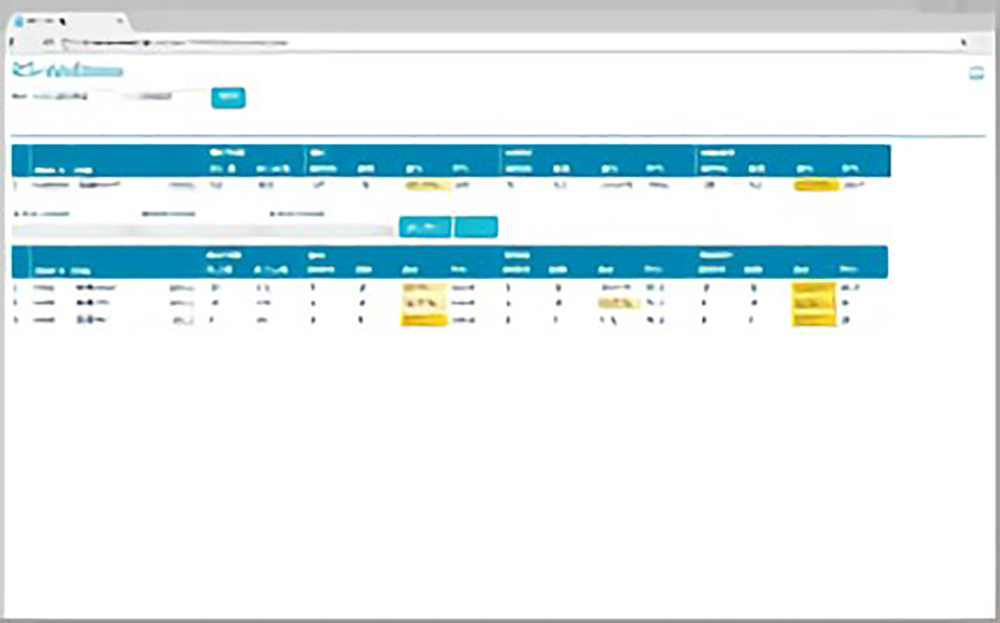Viewport: 1000px width, 623px height.
Task: Select the middle radio option above the grey bar
Action: 145,214
